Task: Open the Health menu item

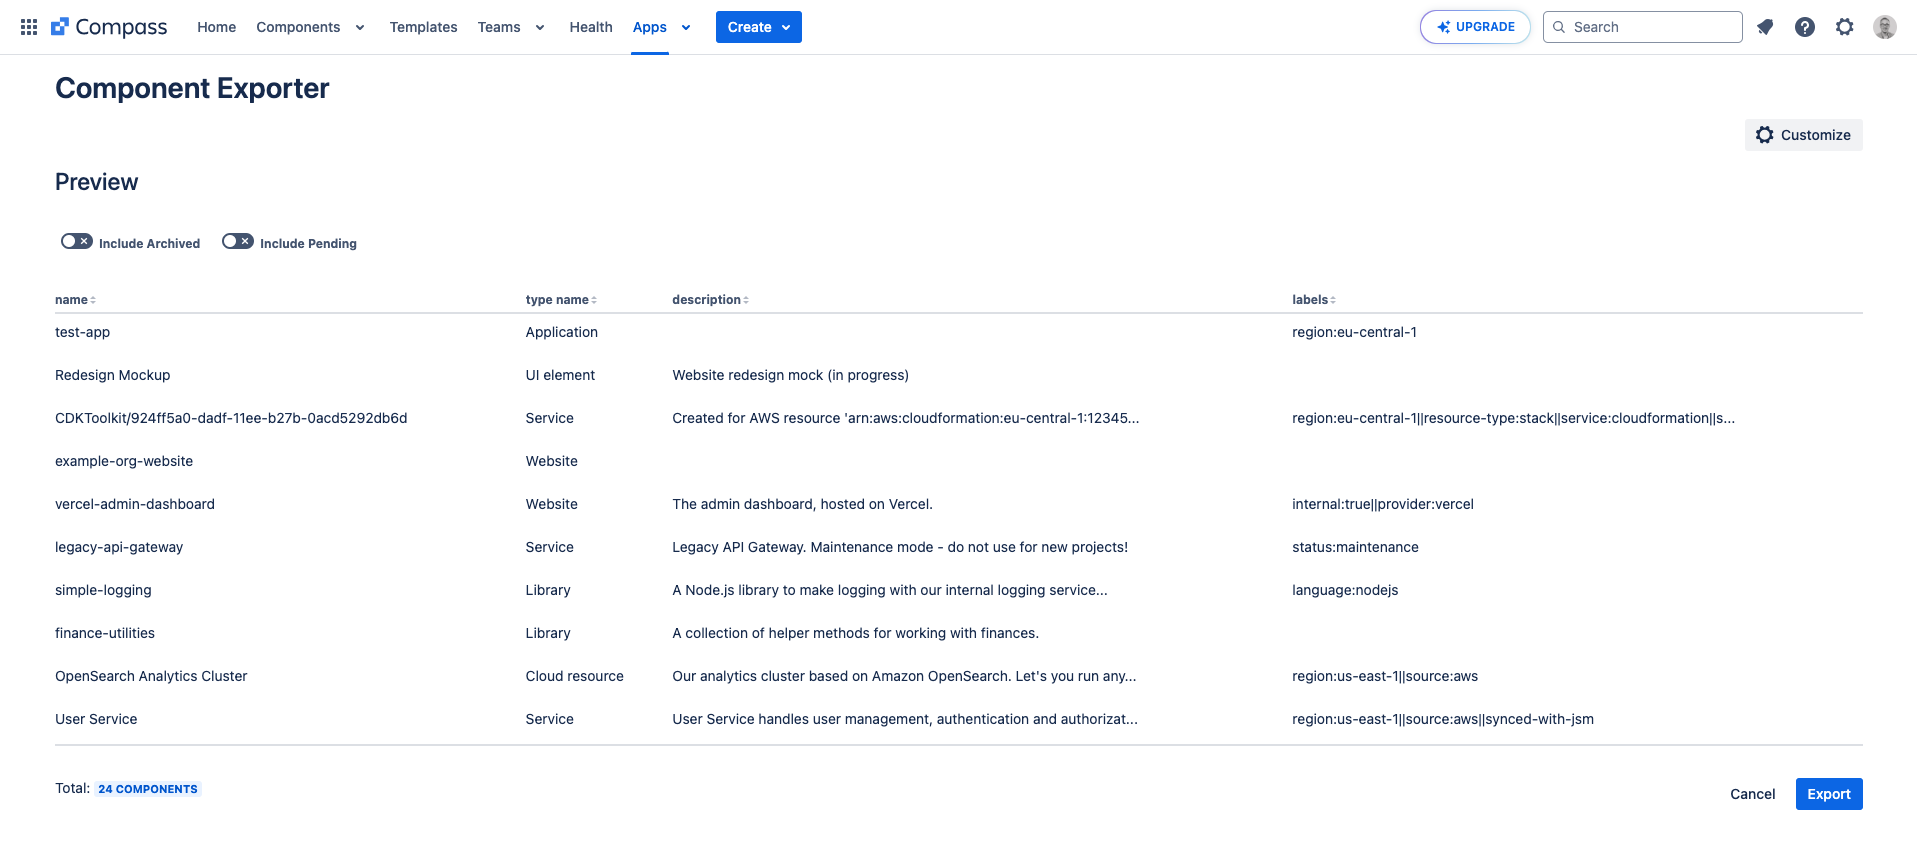Action: [591, 27]
